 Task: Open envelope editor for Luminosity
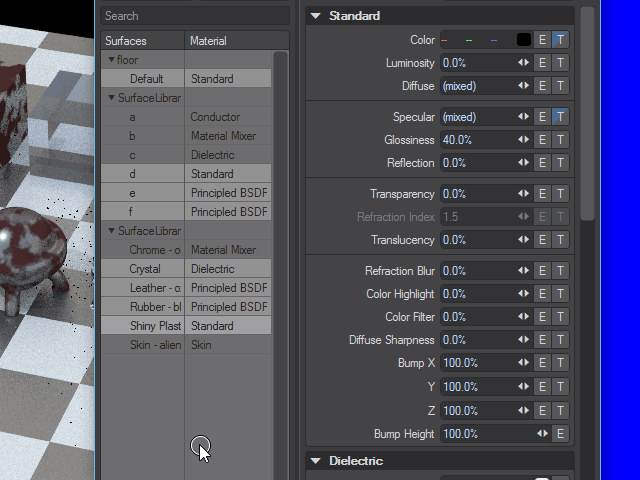pyautogui.click(x=542, y=63)
